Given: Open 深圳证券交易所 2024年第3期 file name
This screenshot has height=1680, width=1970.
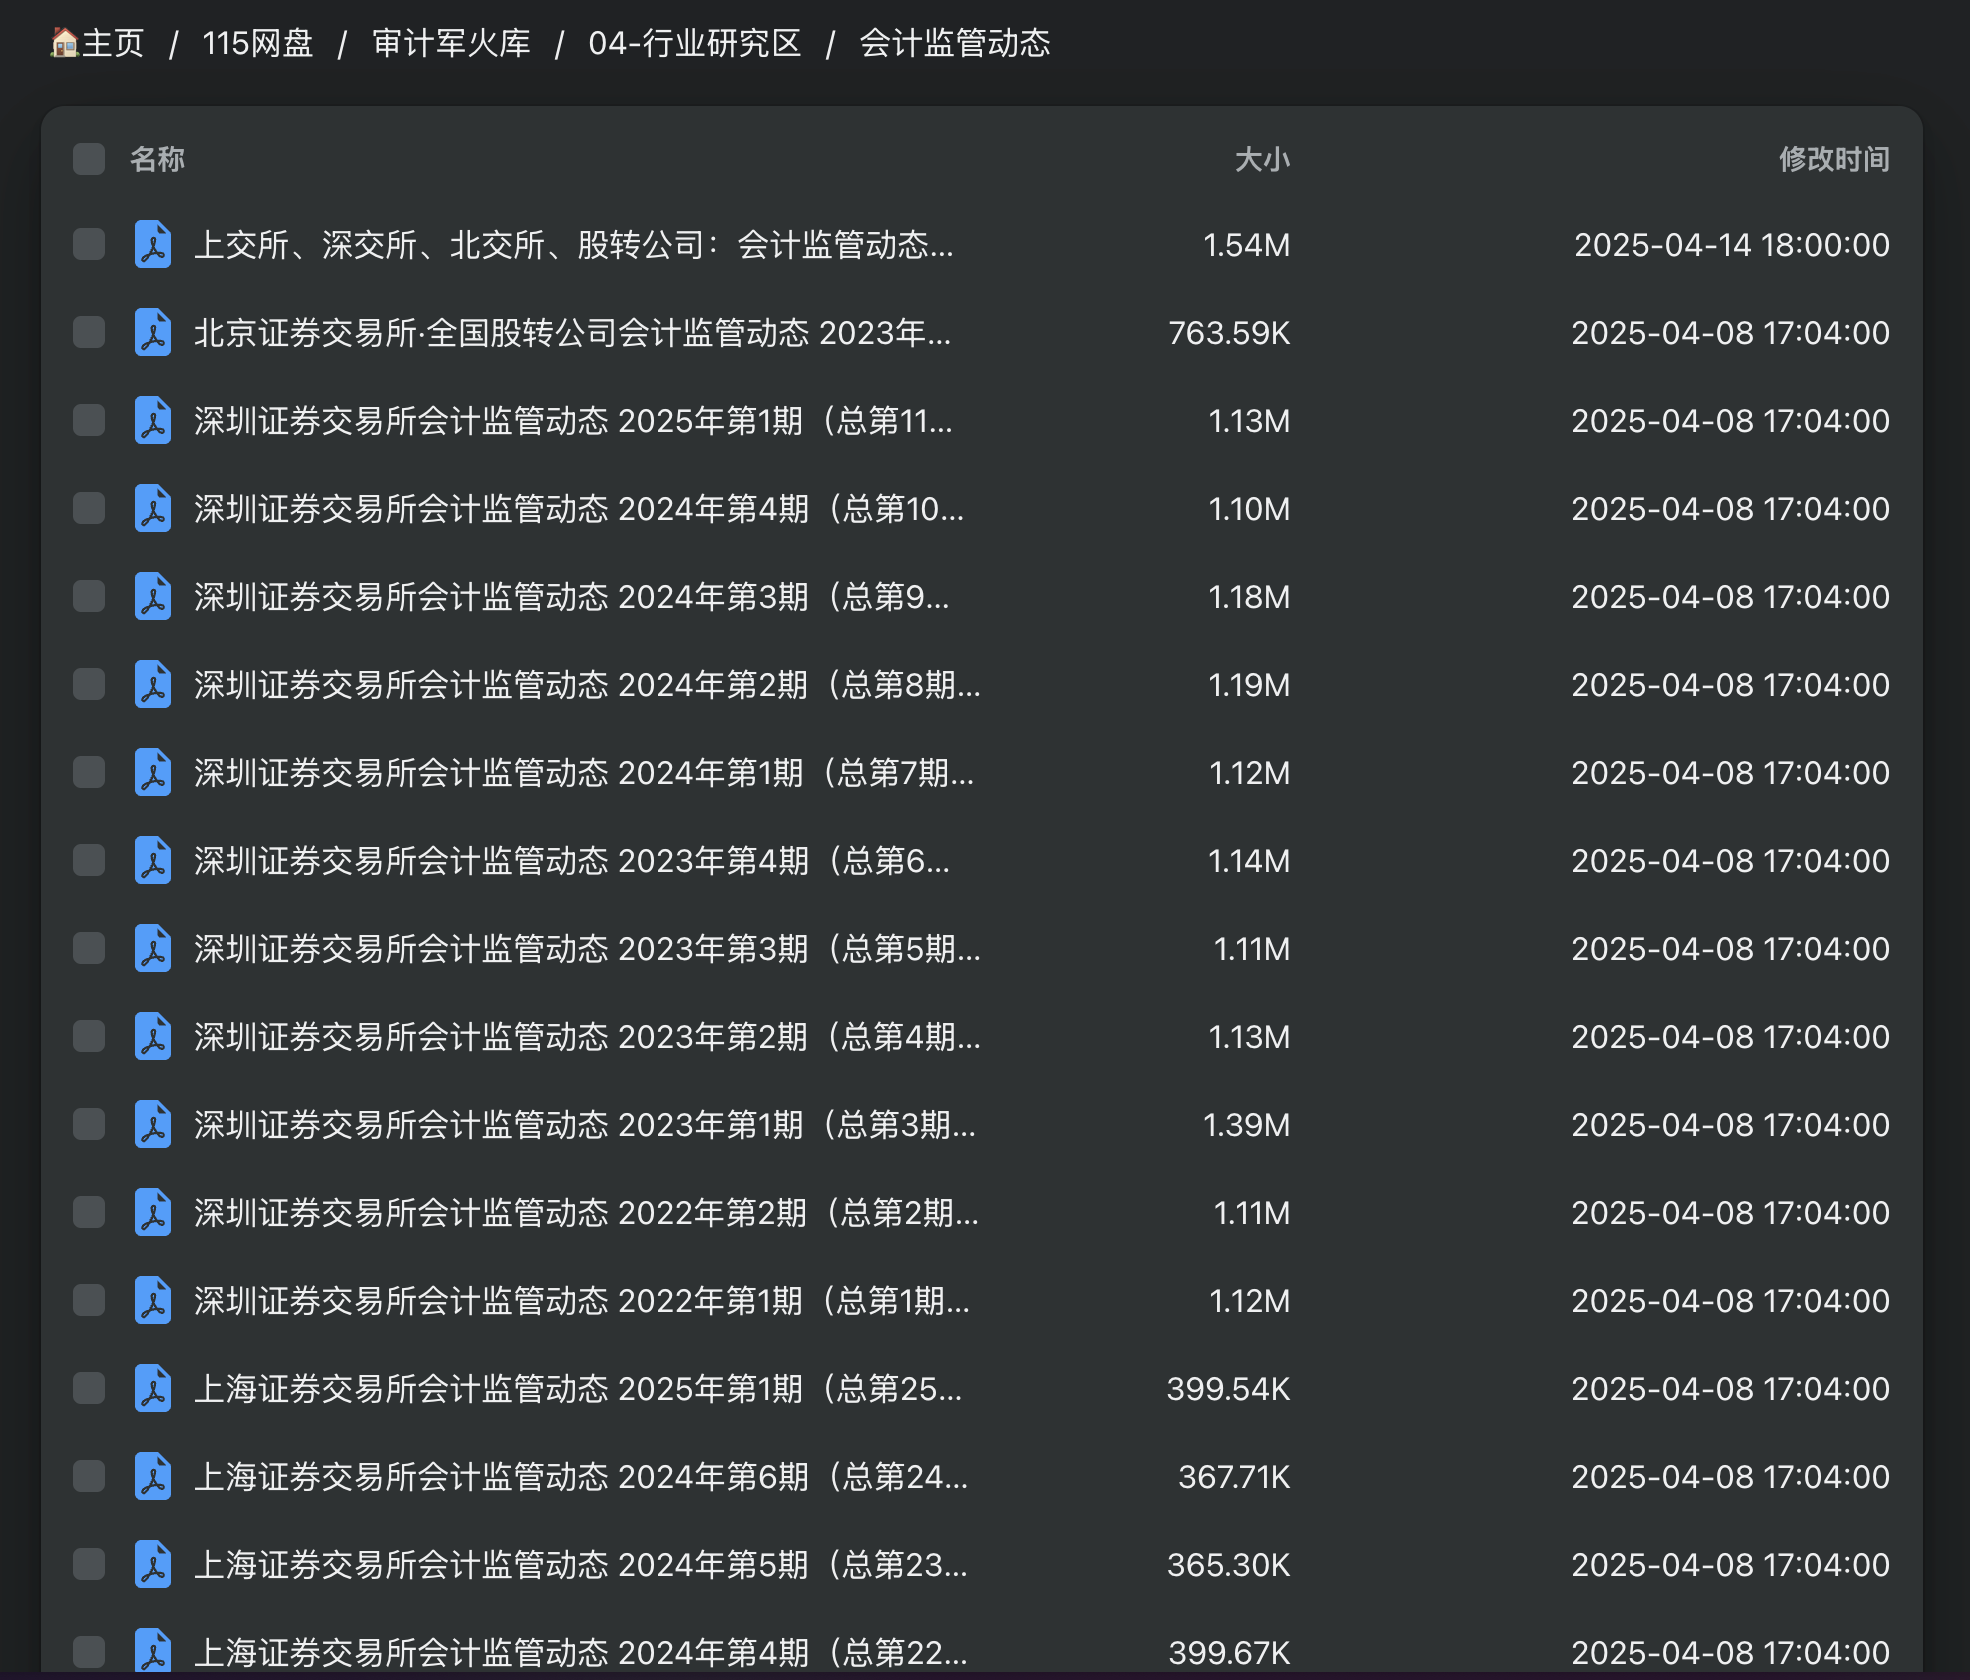Looking at the screenshot, I should click(x=571, y=597).
